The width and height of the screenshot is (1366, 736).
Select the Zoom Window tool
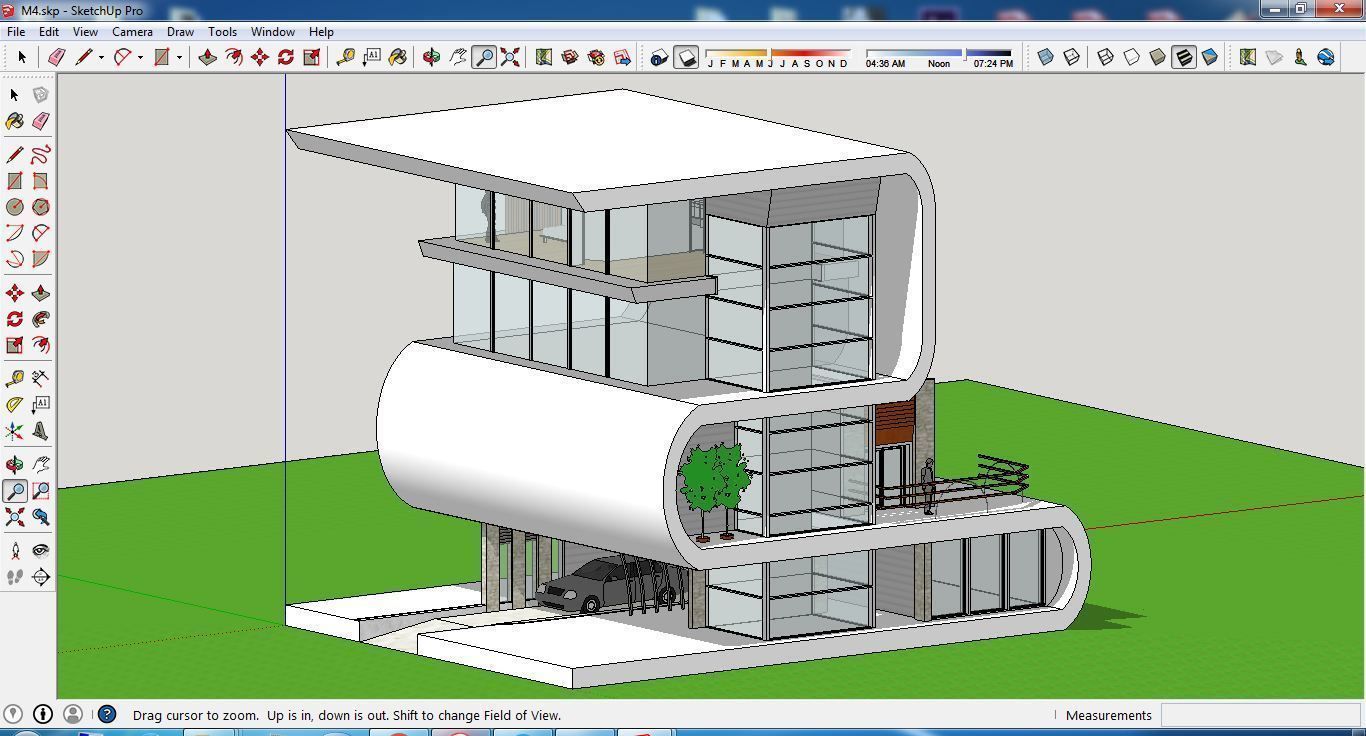coord(40,491)
